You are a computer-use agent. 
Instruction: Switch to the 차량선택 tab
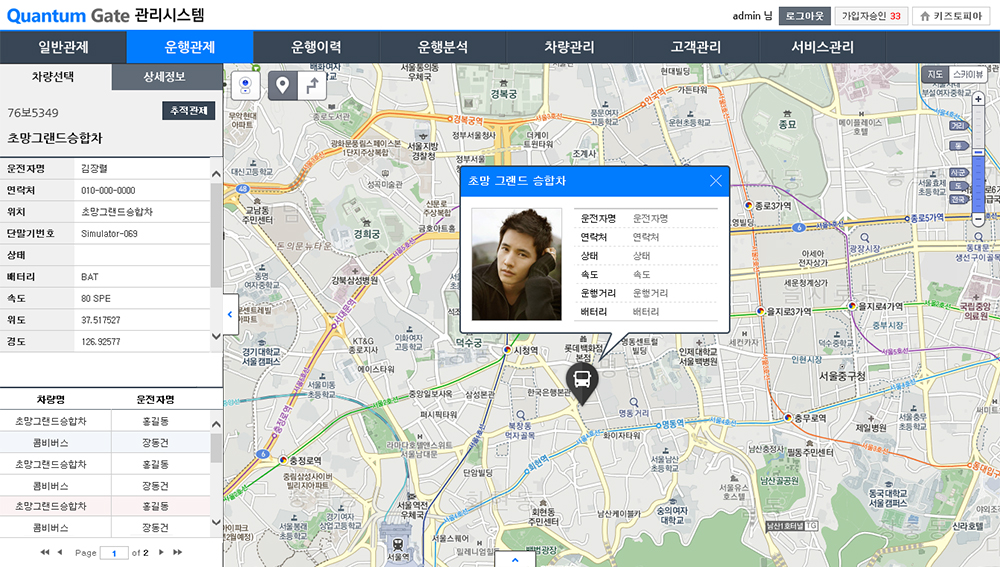[x=55, y=77]
